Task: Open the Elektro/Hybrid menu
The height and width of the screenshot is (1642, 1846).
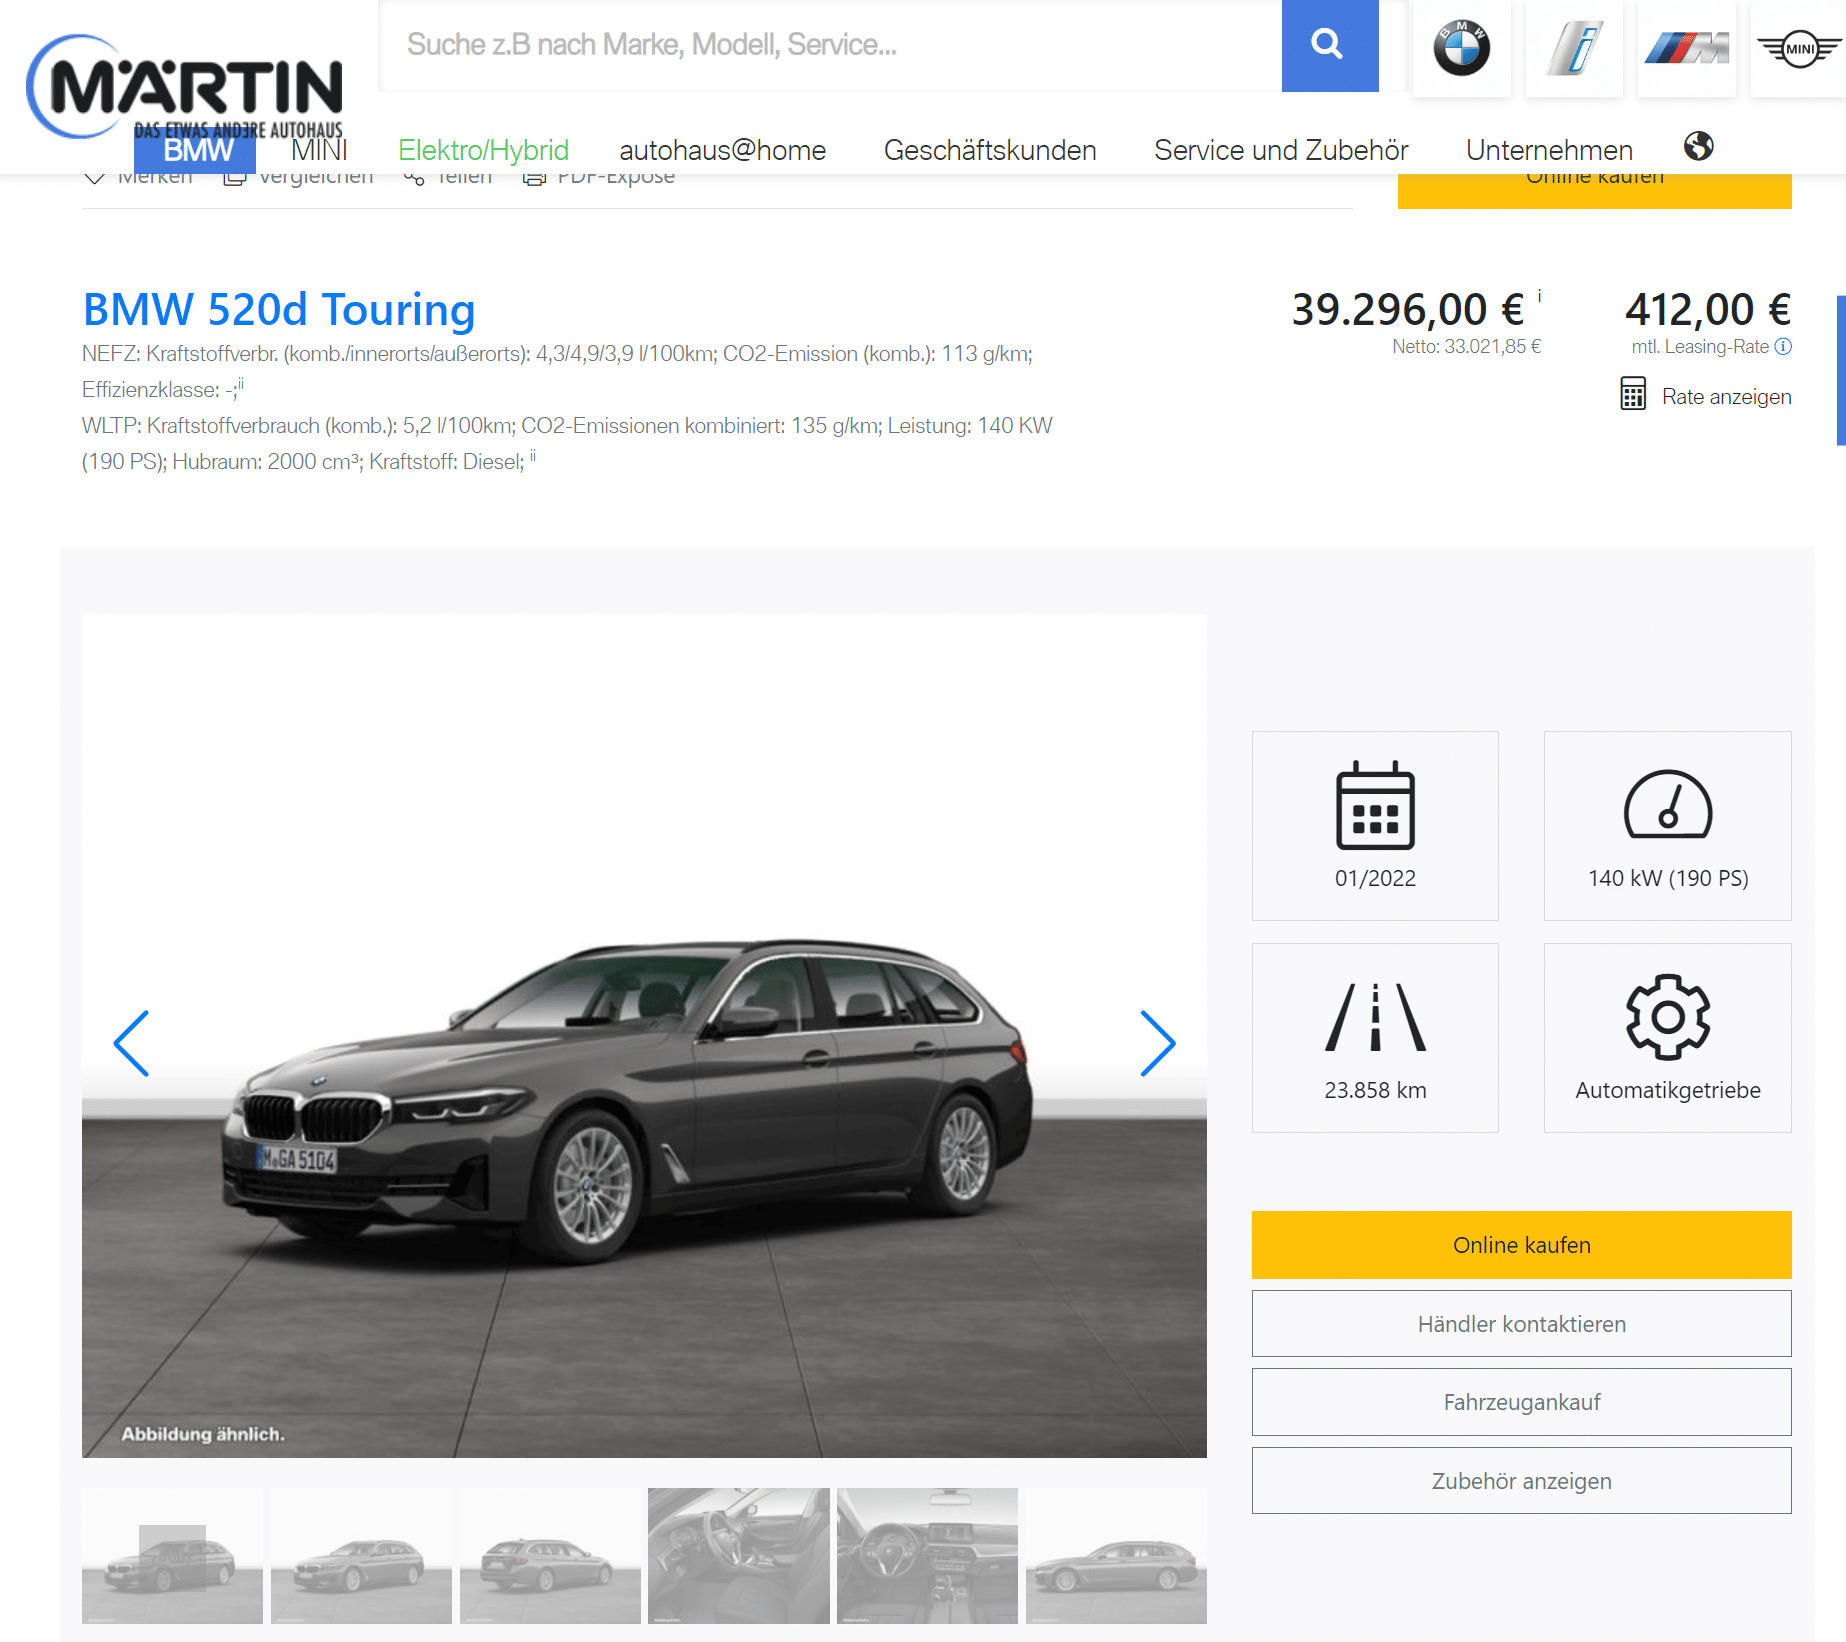Action: [483, 150]
